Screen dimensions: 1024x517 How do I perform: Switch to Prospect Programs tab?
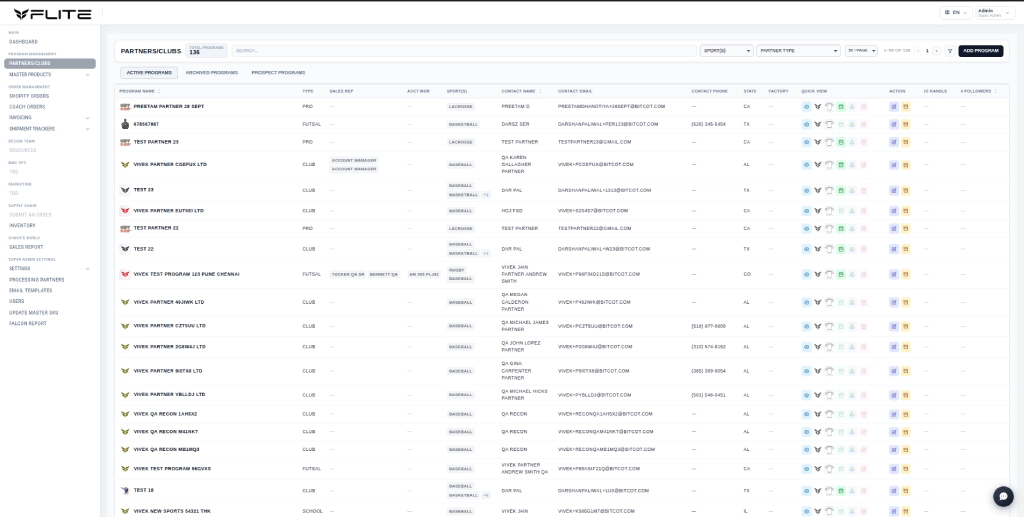278,72
